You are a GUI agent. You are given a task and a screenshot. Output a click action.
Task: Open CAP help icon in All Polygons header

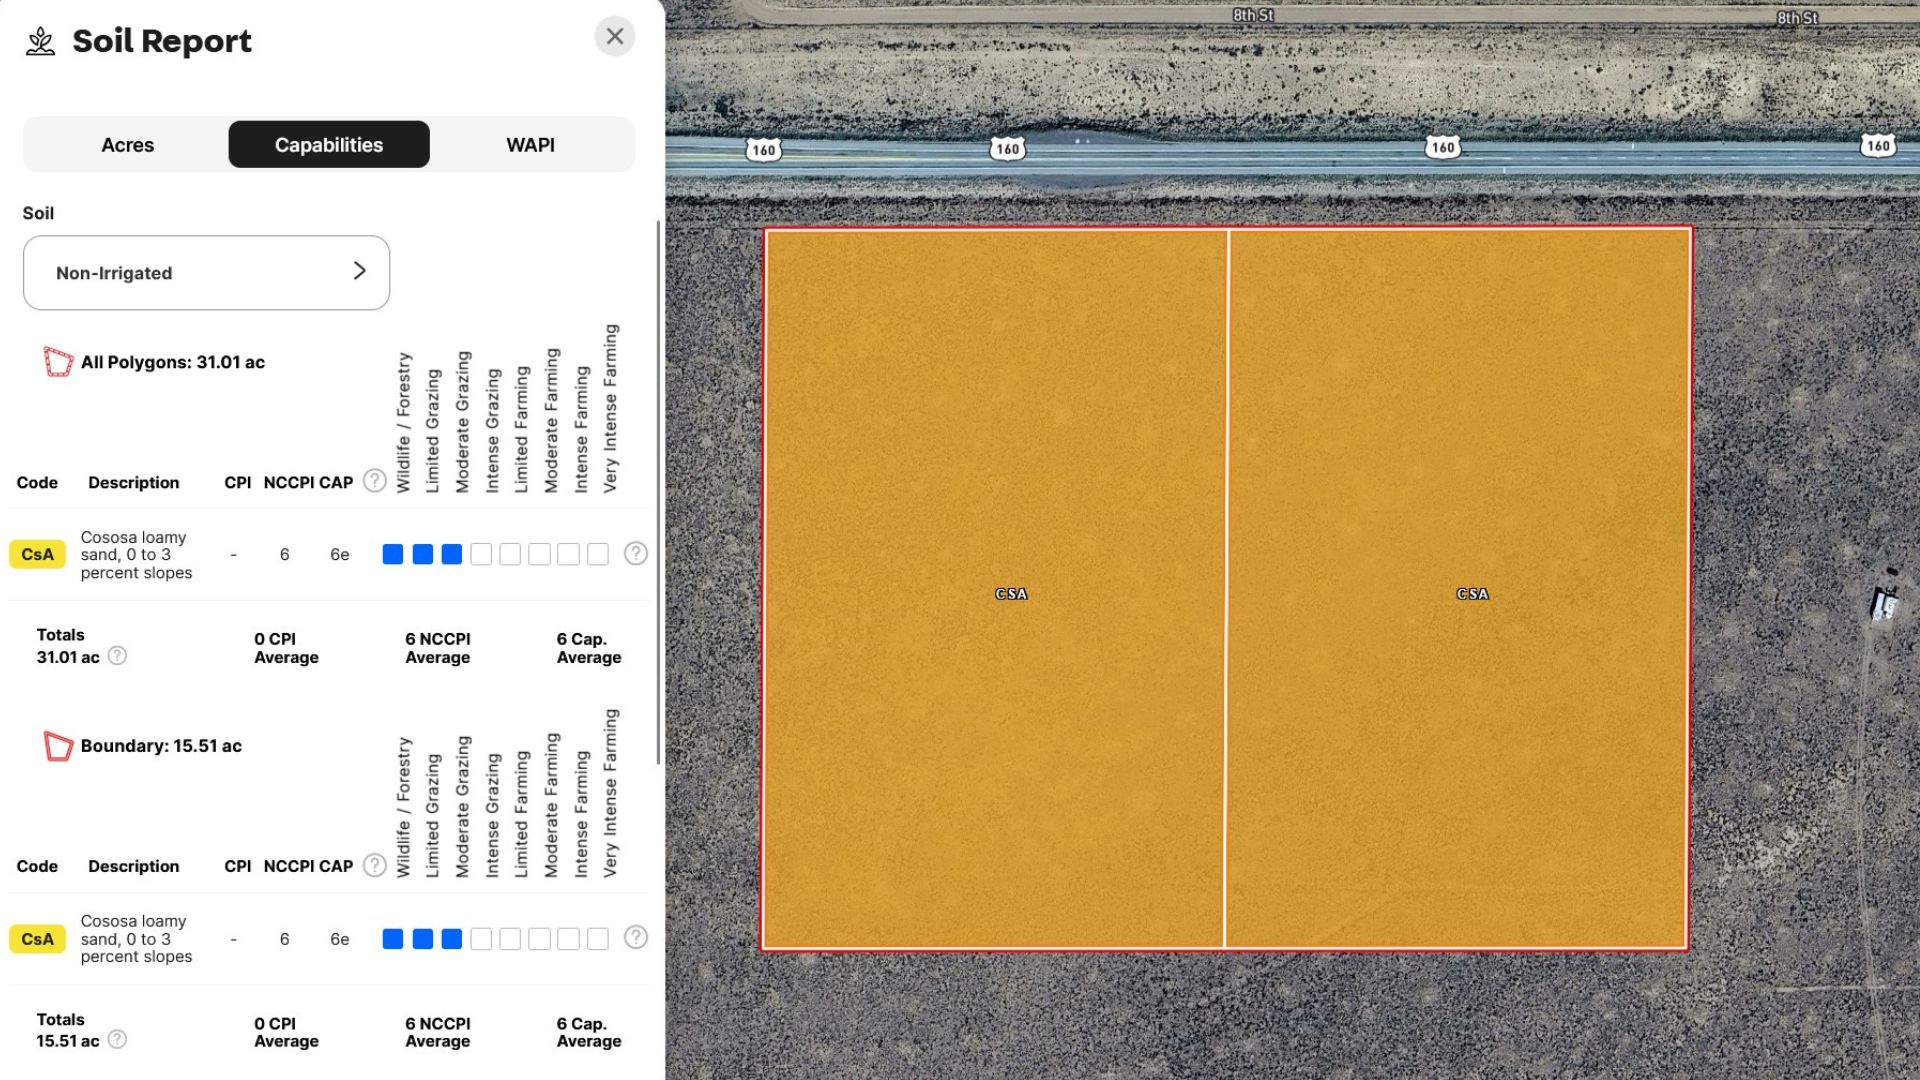(x=374, y=481)
